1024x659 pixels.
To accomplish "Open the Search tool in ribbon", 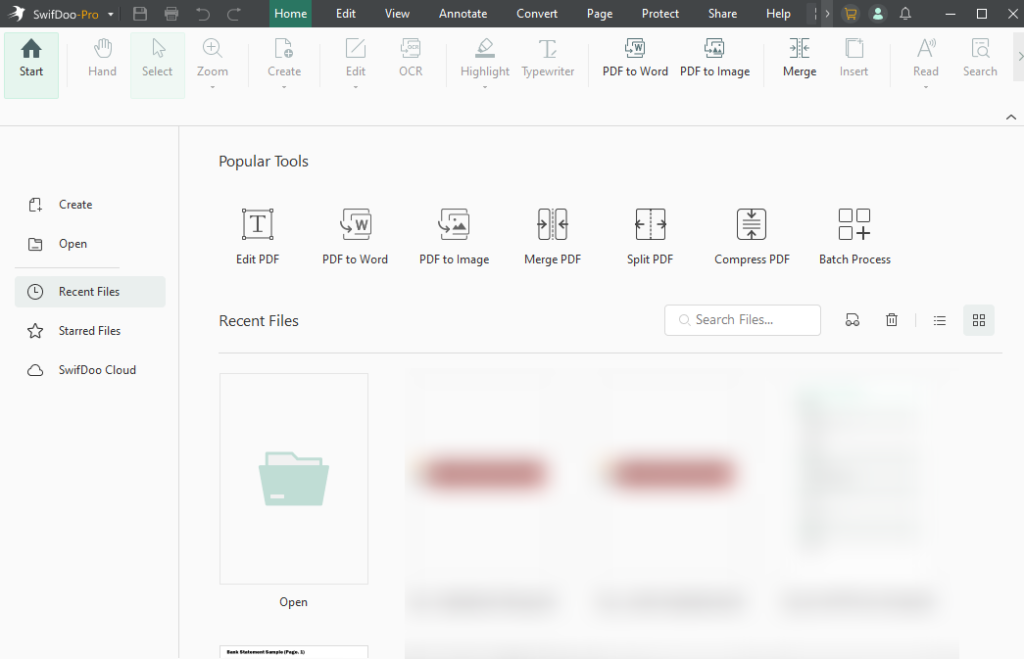I will (980, 59).
